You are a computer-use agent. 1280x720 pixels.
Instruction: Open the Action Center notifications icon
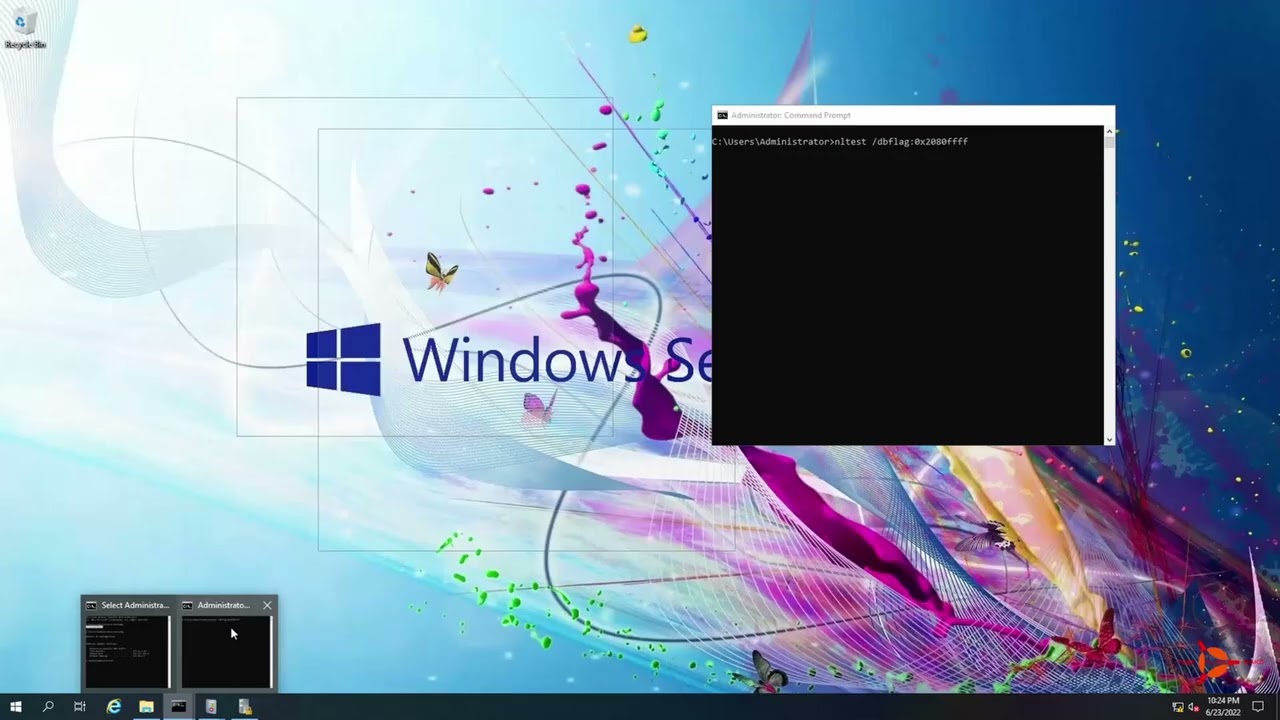[1258, 706]
